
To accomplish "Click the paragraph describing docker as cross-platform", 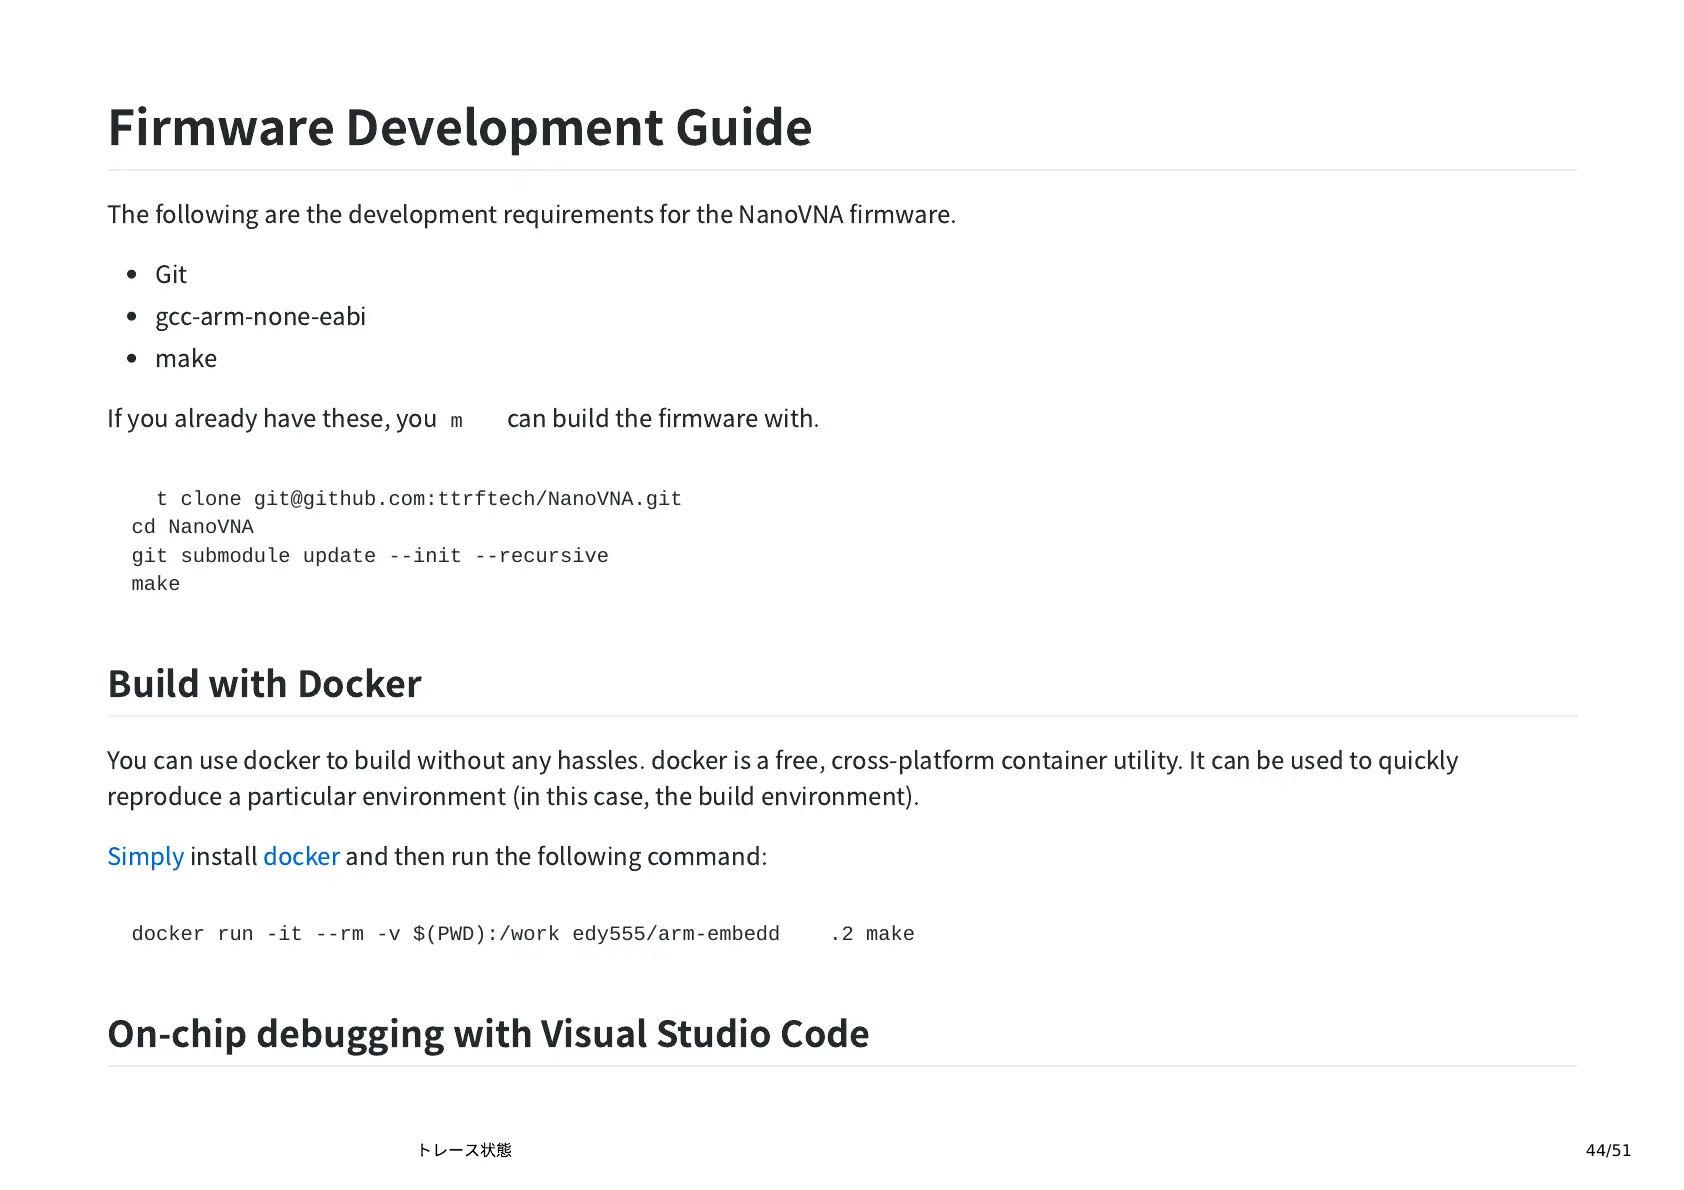I will click(782, 761).
